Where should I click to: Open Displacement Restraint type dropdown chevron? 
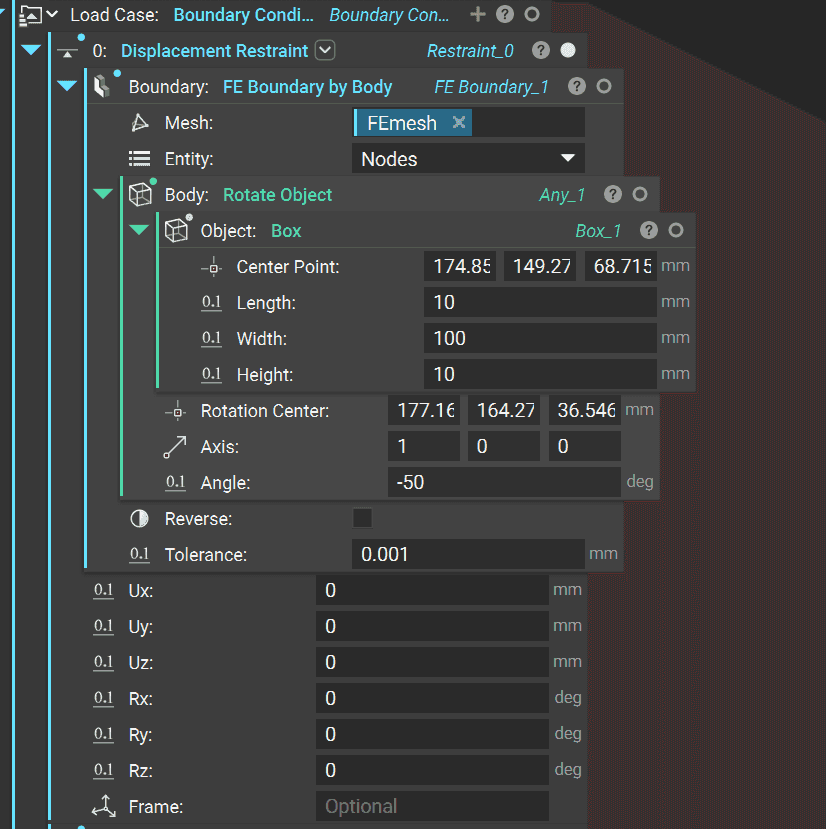(x=325, y=51)
